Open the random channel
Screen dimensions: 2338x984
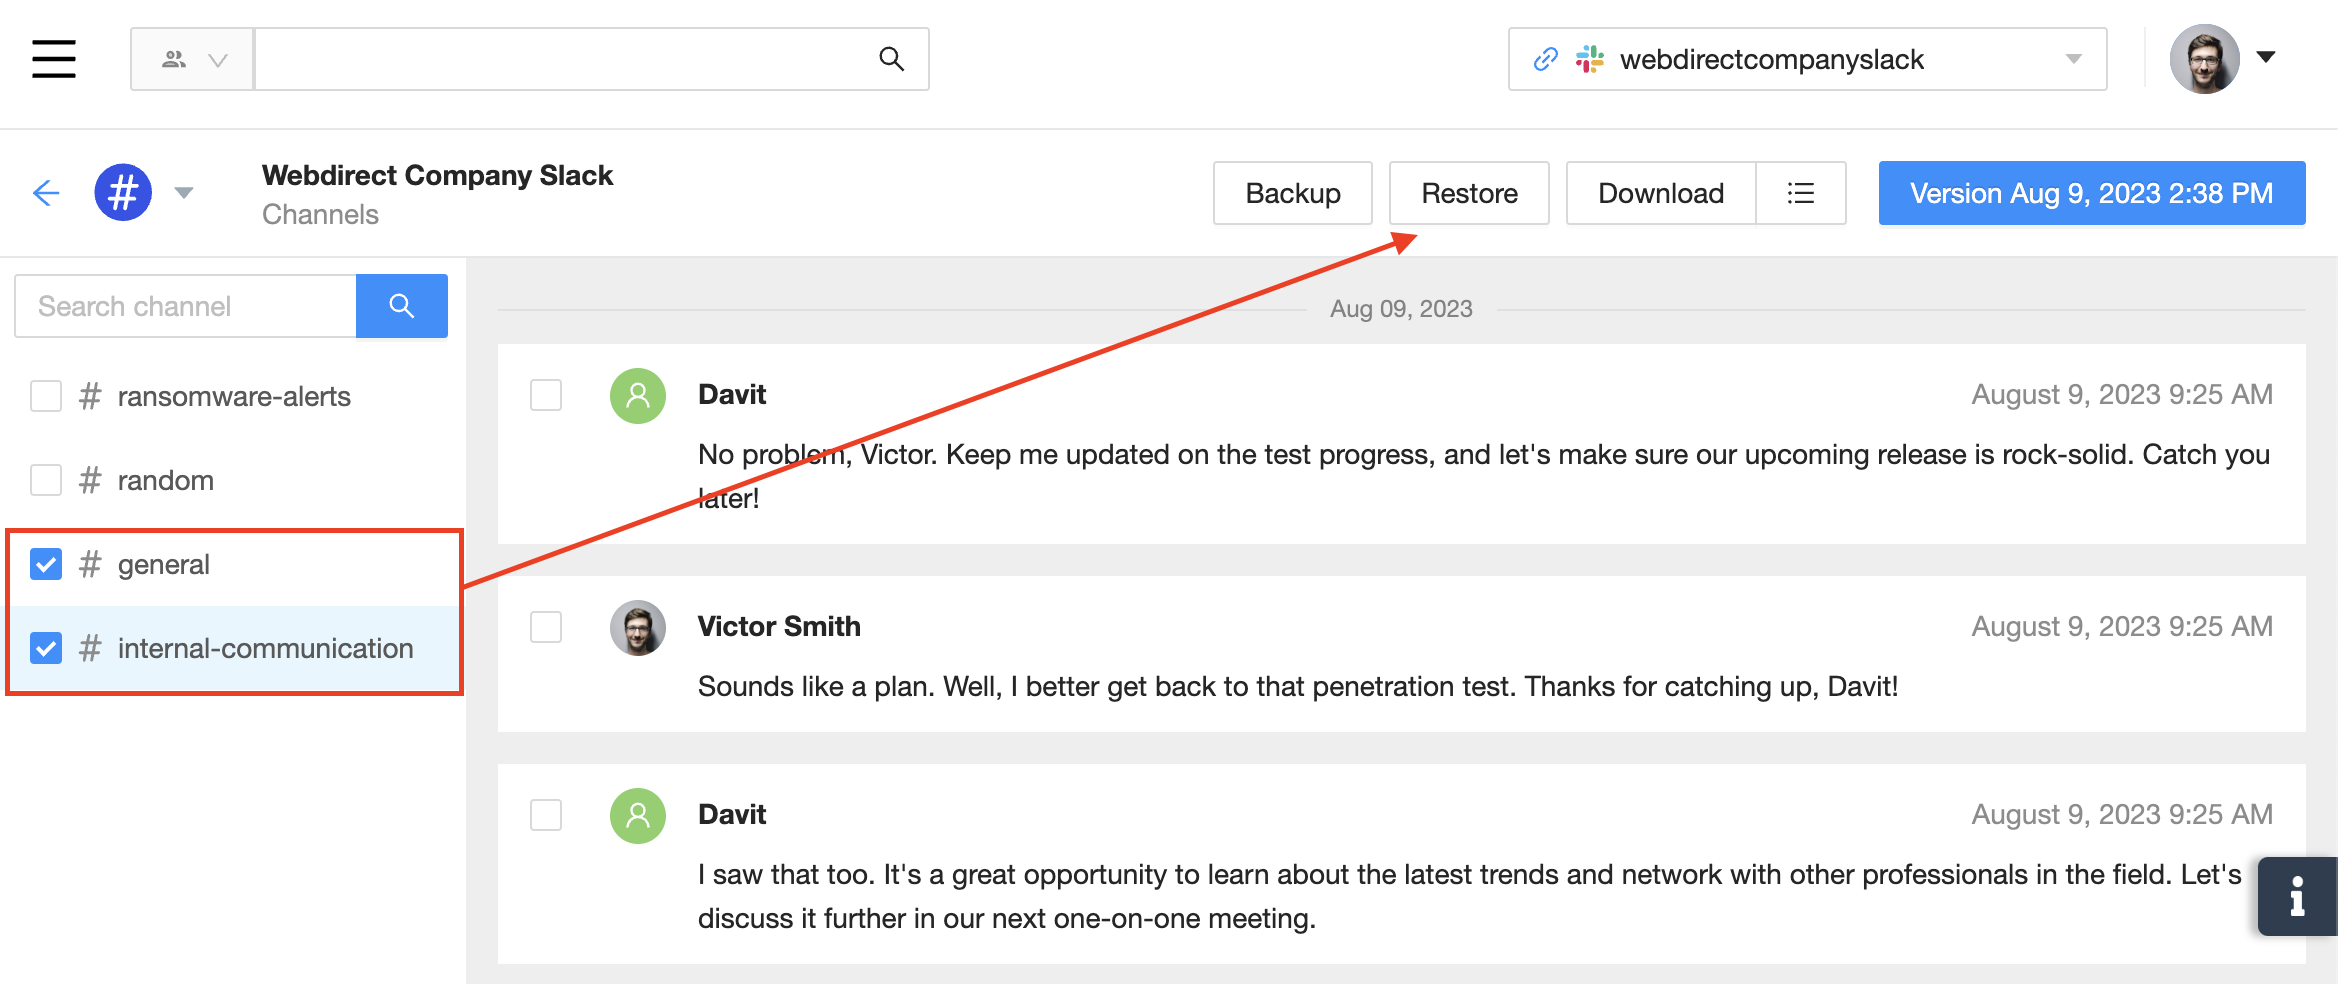pos(165,480)
